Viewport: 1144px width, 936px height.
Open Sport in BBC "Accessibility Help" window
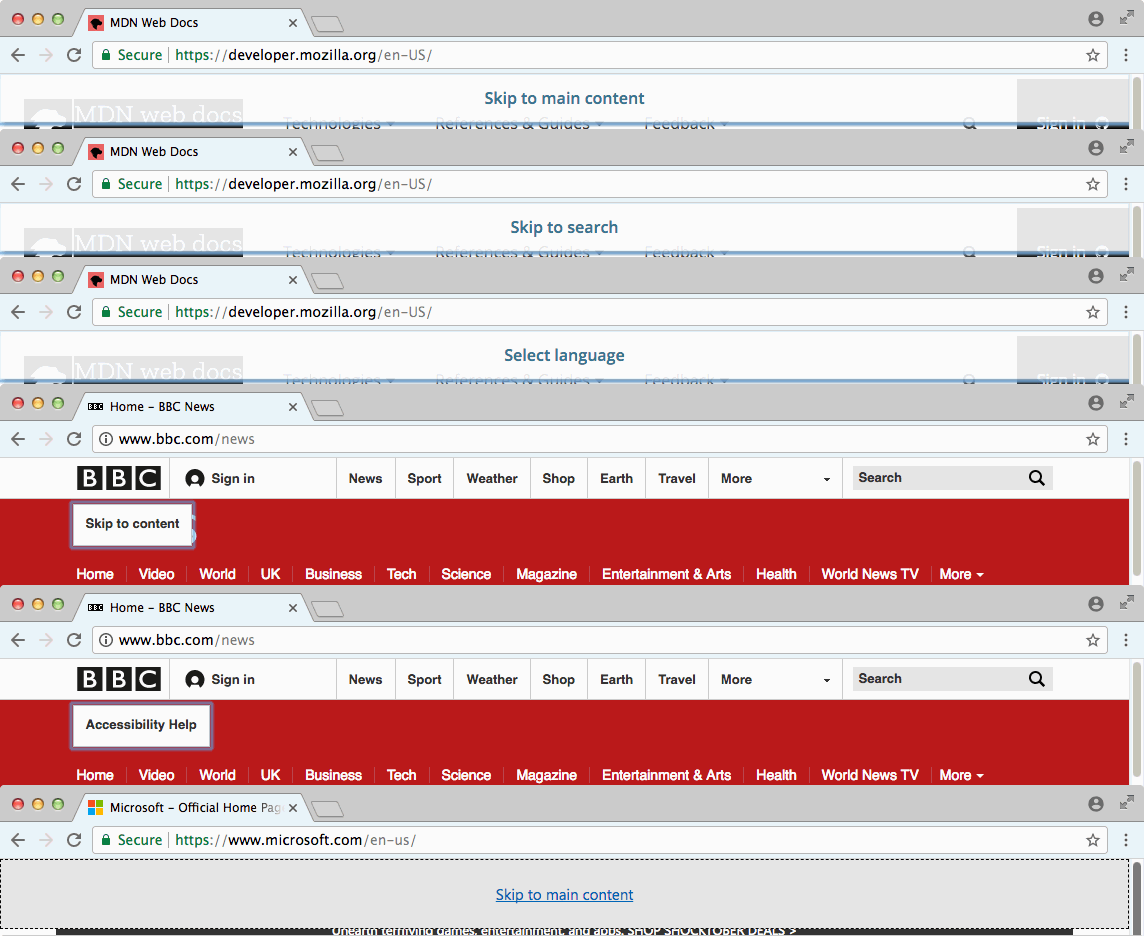[424, 679]
